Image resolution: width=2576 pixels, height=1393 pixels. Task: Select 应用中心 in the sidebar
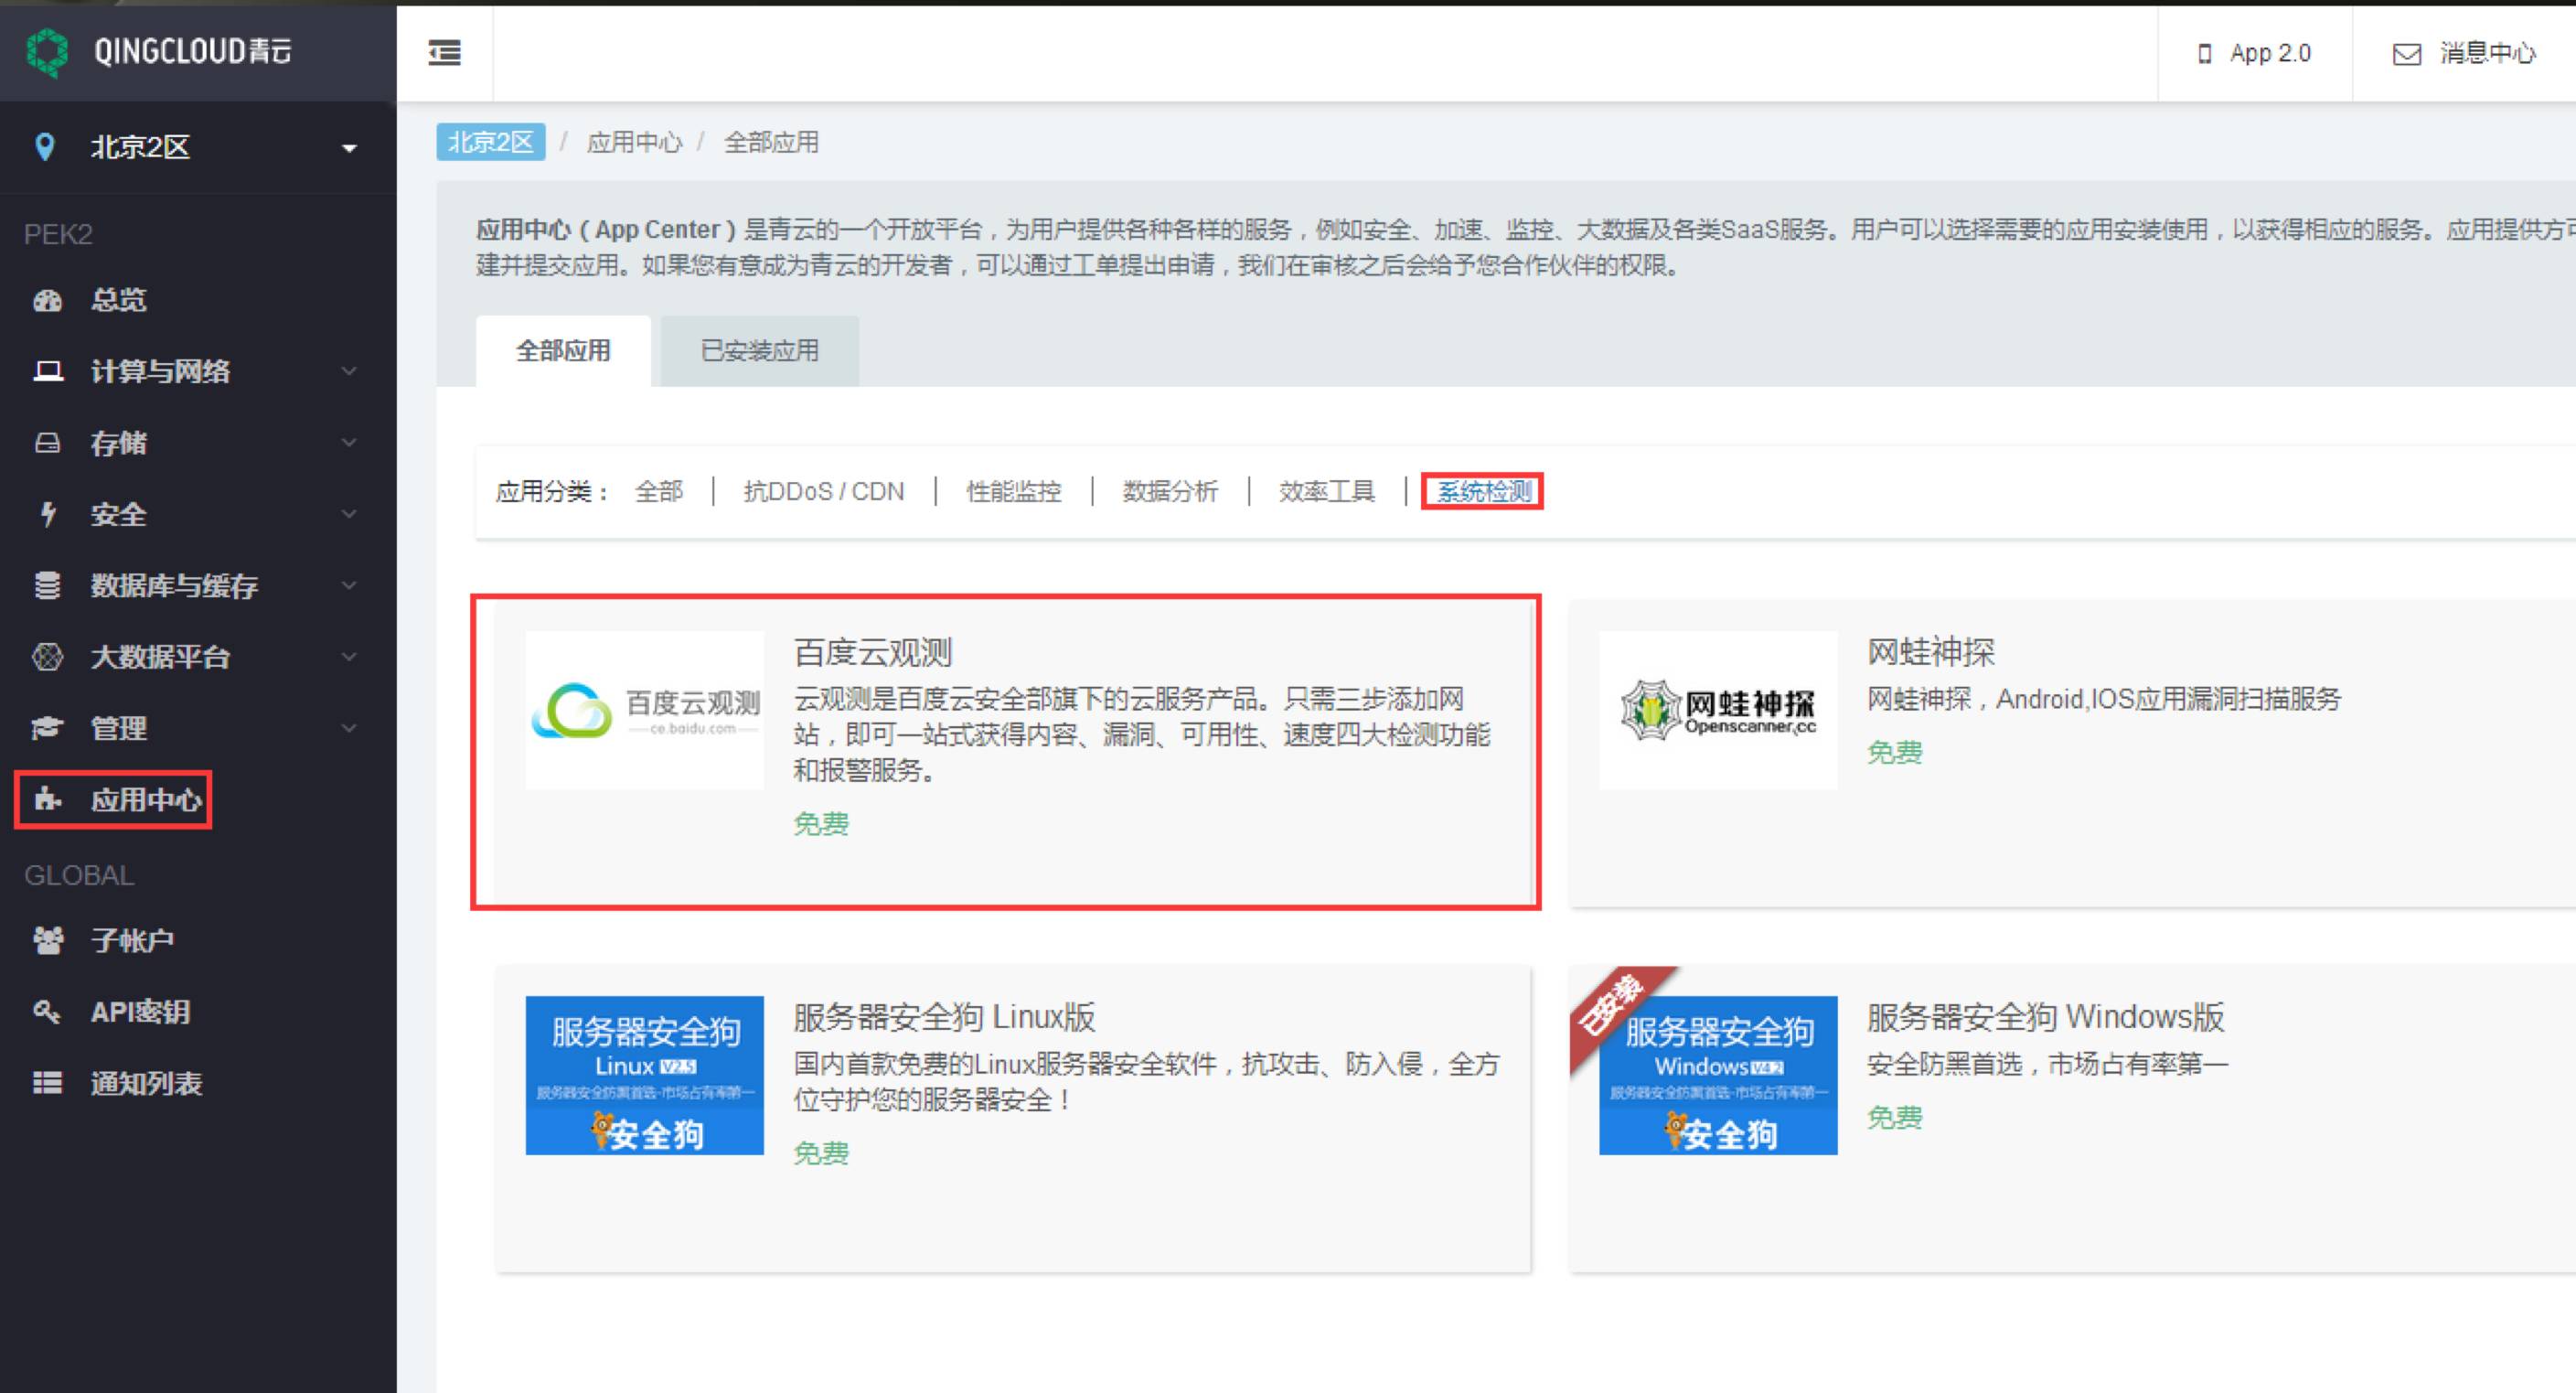click(146, 800)
